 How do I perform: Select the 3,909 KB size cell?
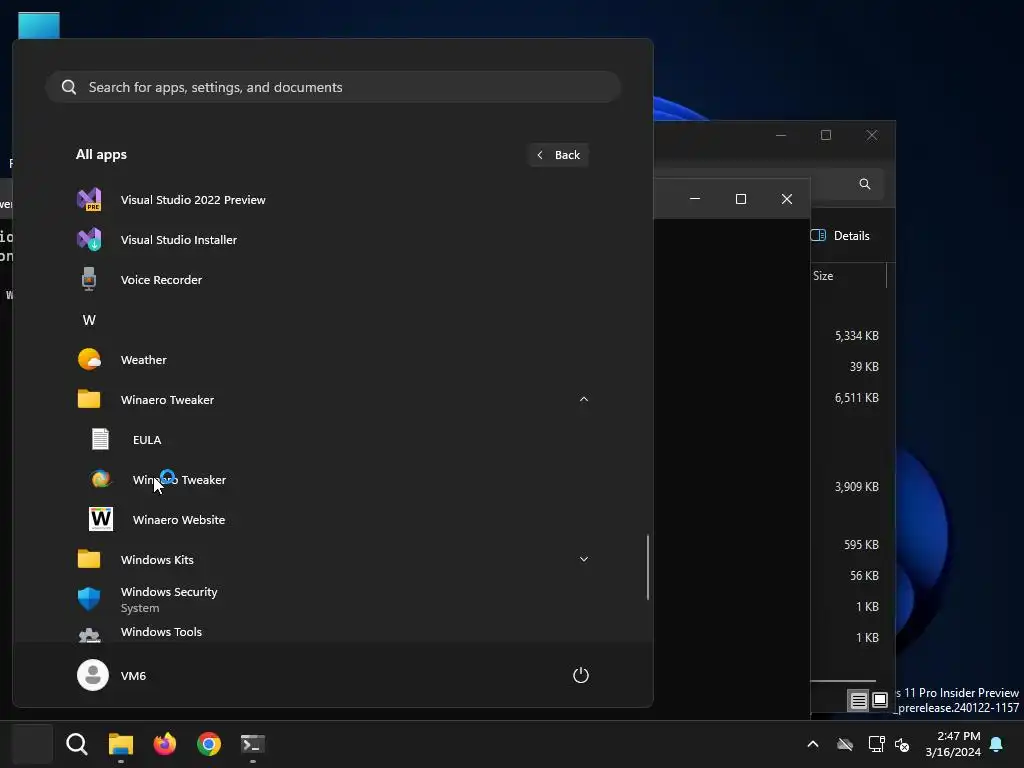[x=856, y=487]
